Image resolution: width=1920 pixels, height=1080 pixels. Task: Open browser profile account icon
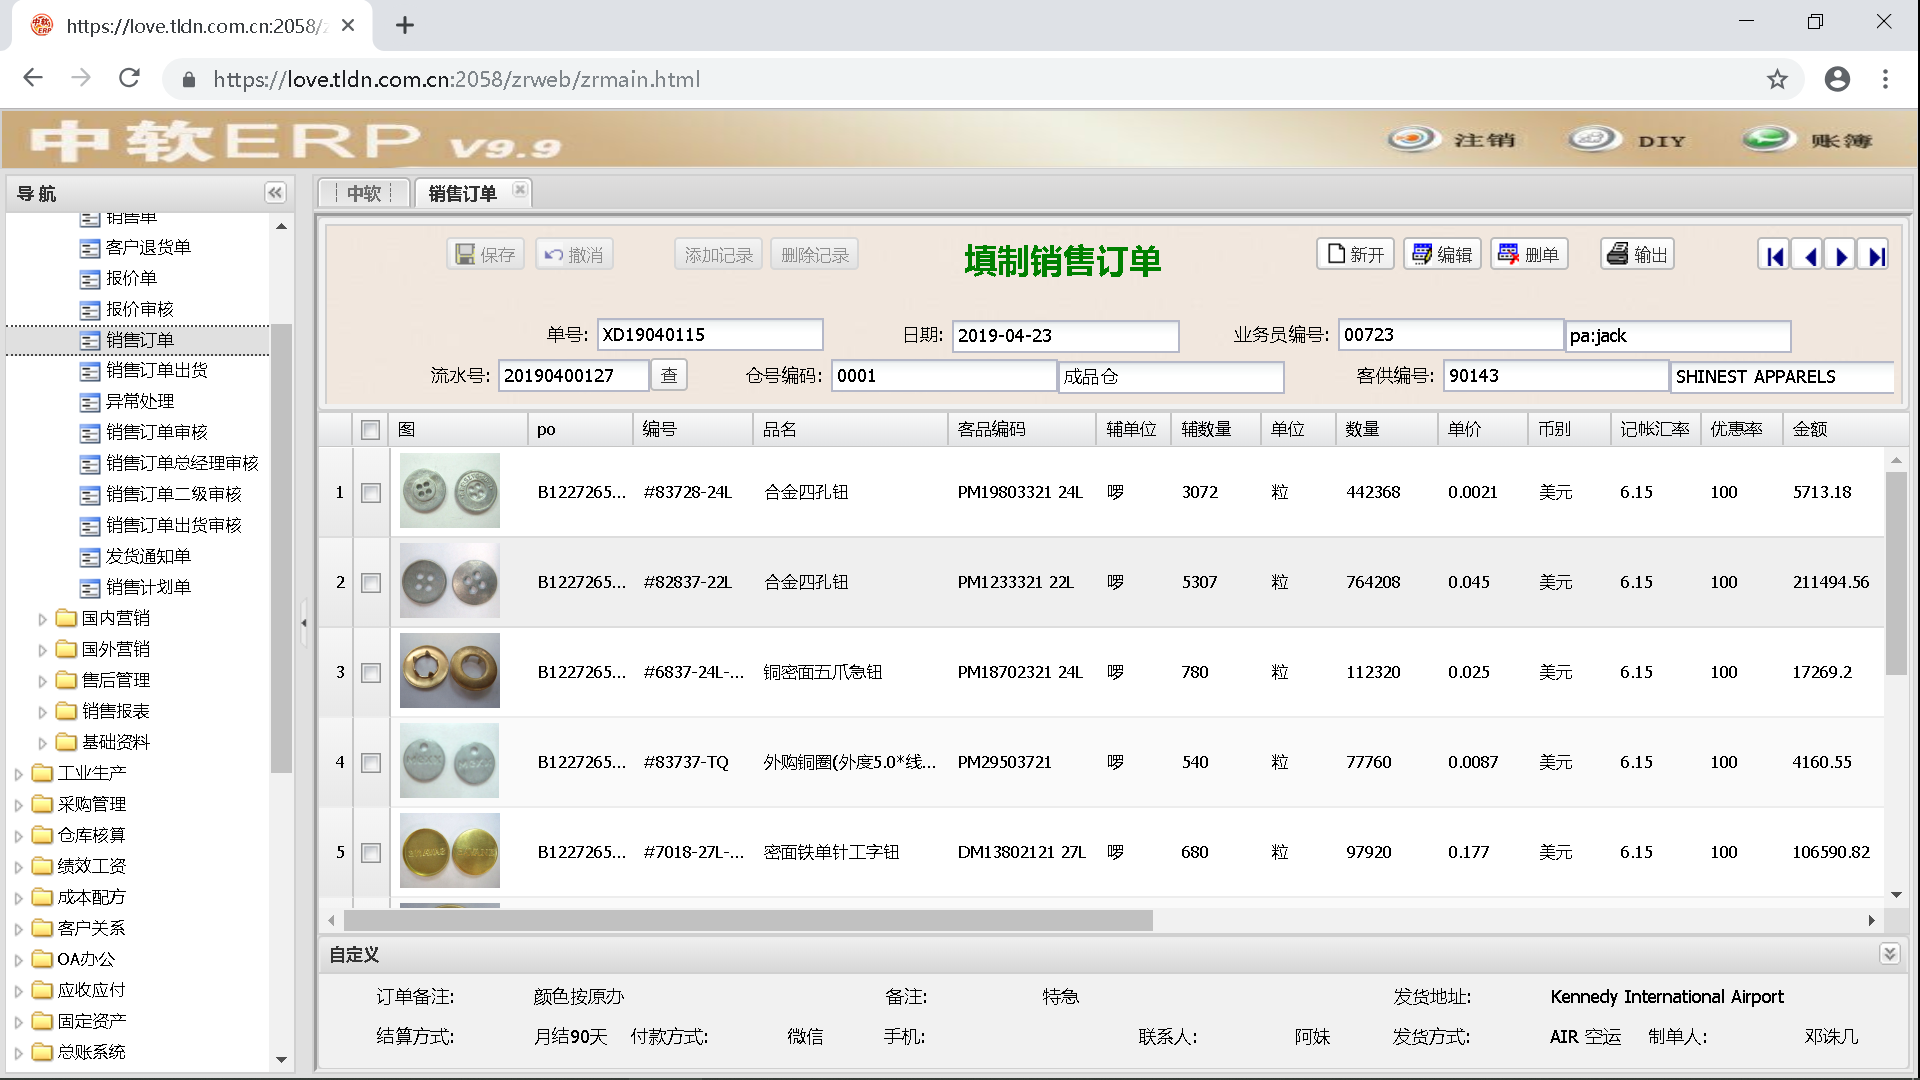1837,79
